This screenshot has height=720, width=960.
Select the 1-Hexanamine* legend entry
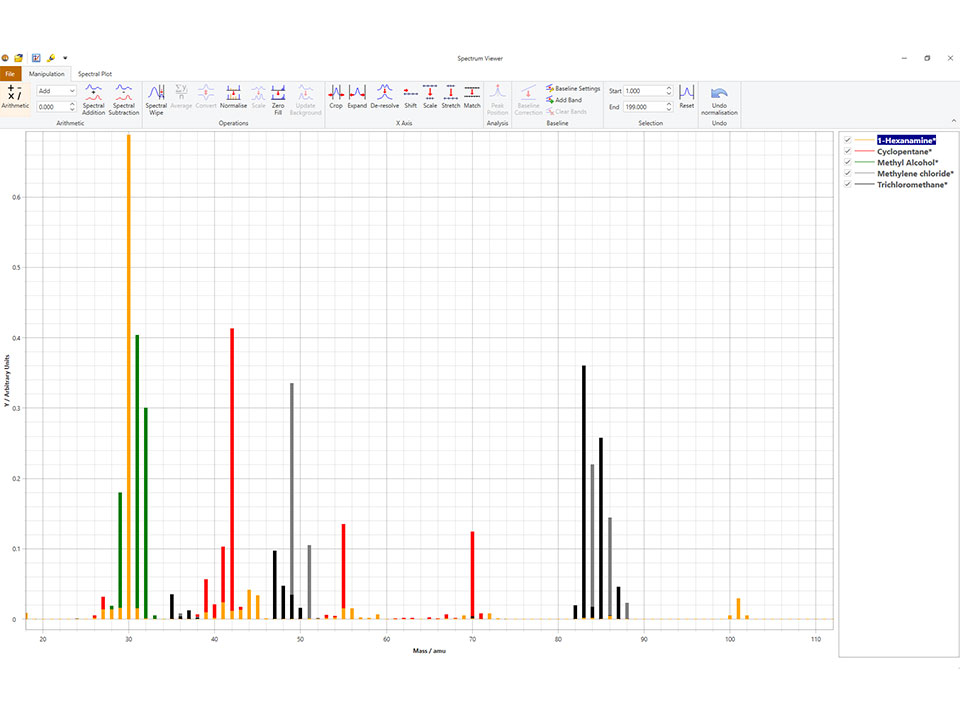[x=906, y=140]
